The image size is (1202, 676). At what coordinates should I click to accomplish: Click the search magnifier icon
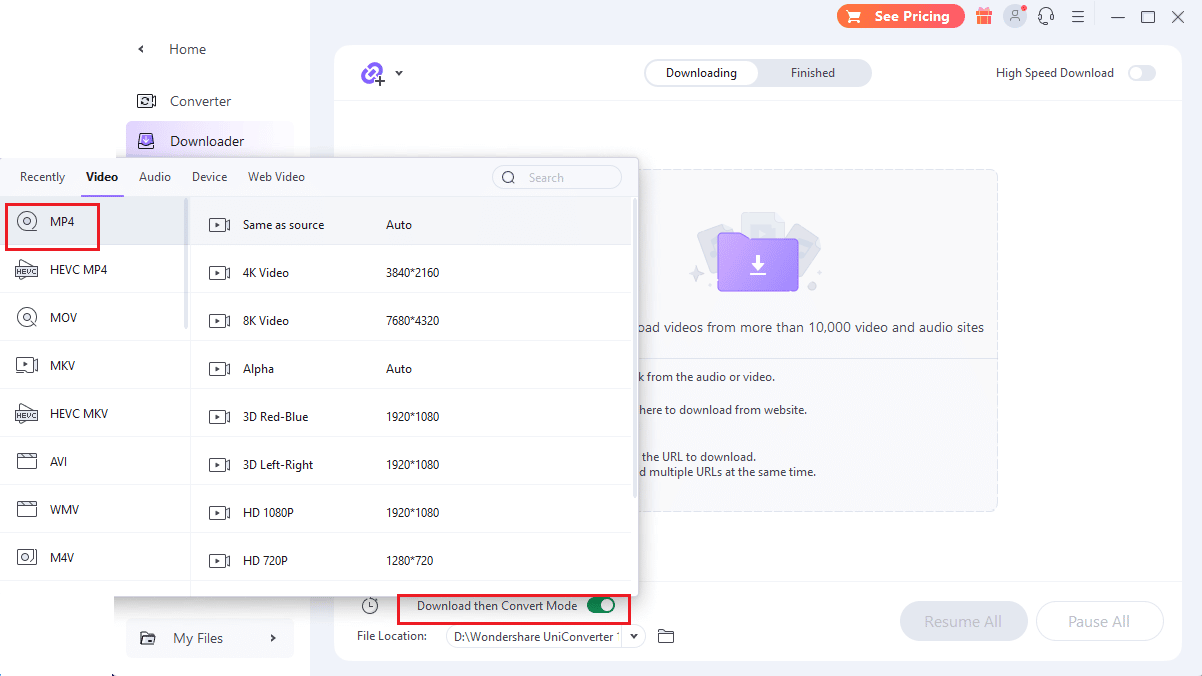click(508, 177)
